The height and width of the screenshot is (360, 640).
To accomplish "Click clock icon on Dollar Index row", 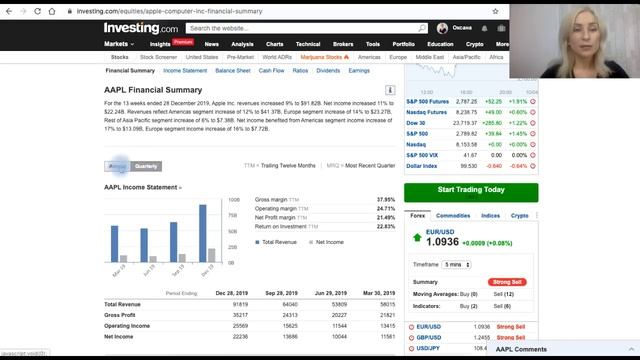I will [533, 166].
